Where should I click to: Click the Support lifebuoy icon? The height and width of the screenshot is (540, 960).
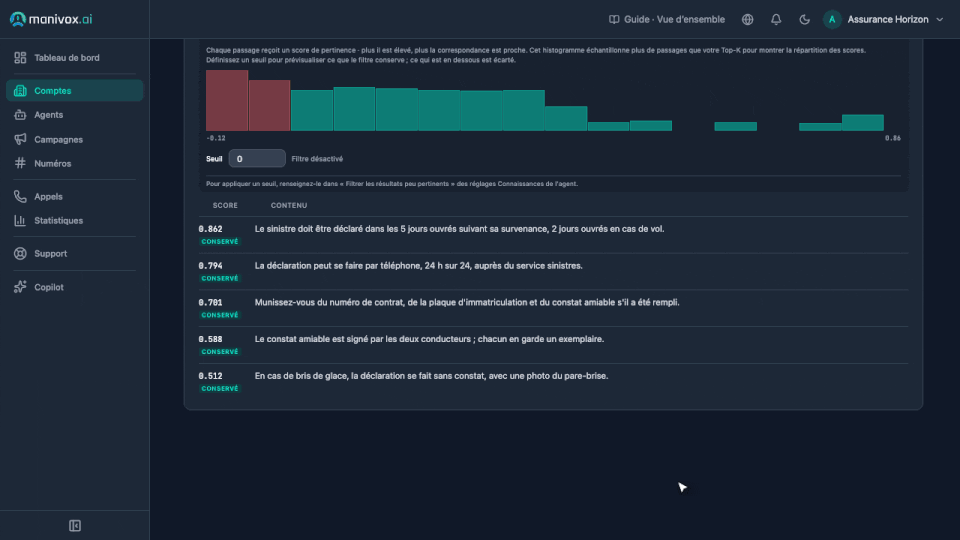click(x=20, y=253)
